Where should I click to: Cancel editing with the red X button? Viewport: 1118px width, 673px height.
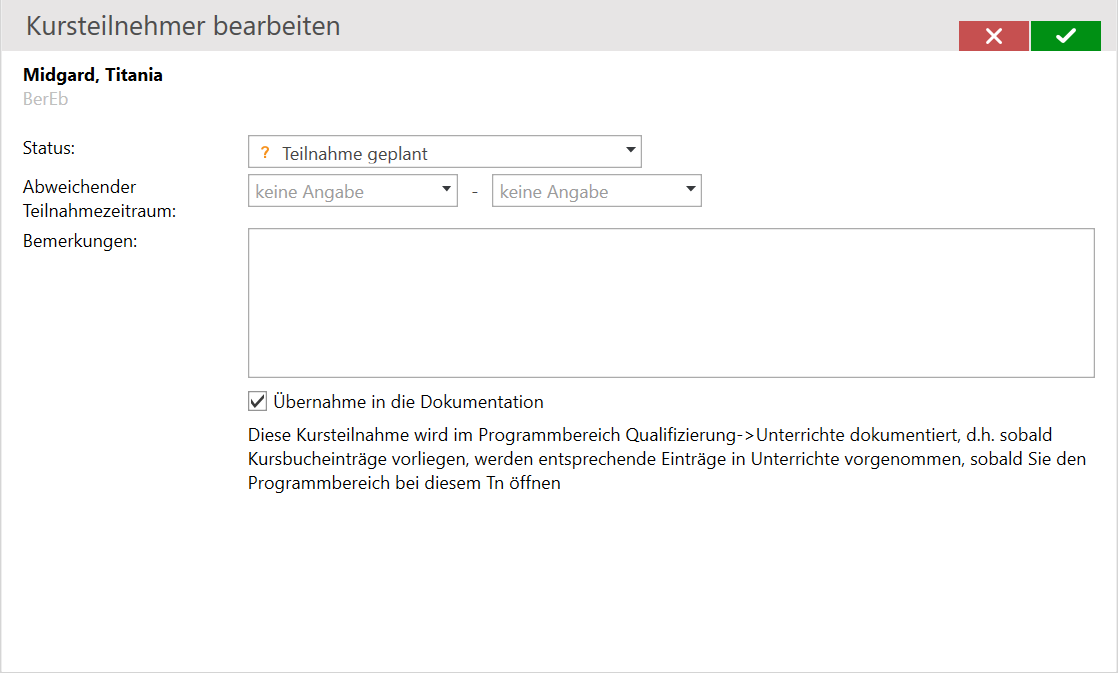pos(993,36)
